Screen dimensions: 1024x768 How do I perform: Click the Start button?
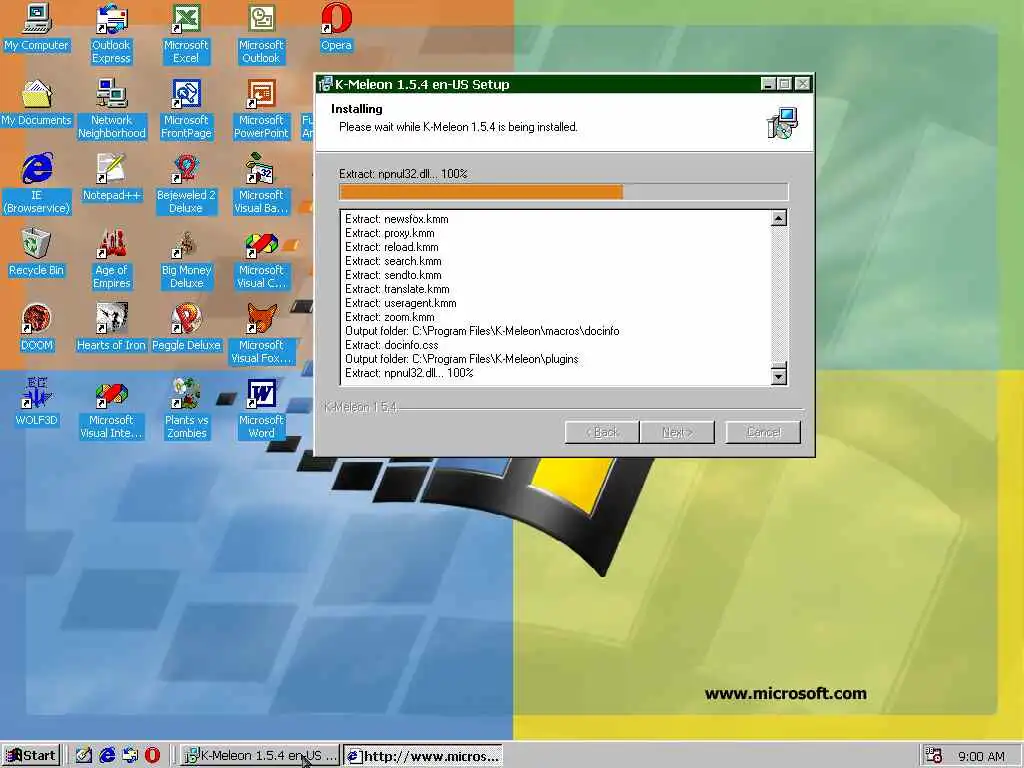[31, 756]
